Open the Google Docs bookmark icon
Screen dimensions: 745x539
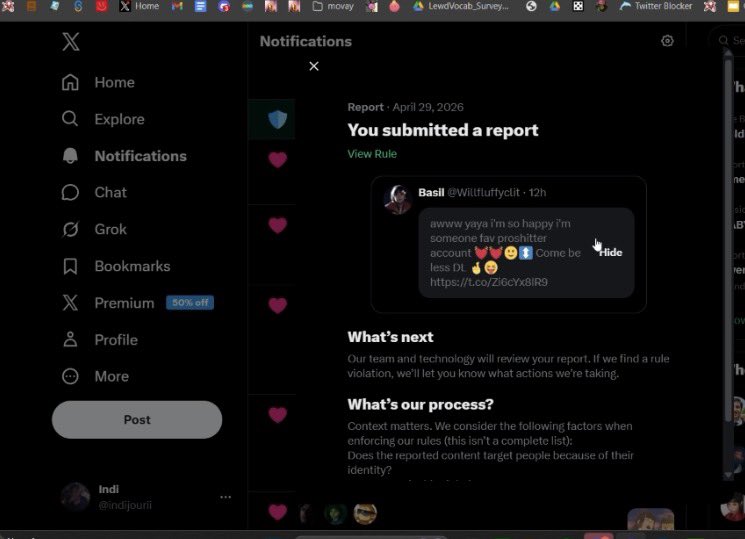[201, 6]
